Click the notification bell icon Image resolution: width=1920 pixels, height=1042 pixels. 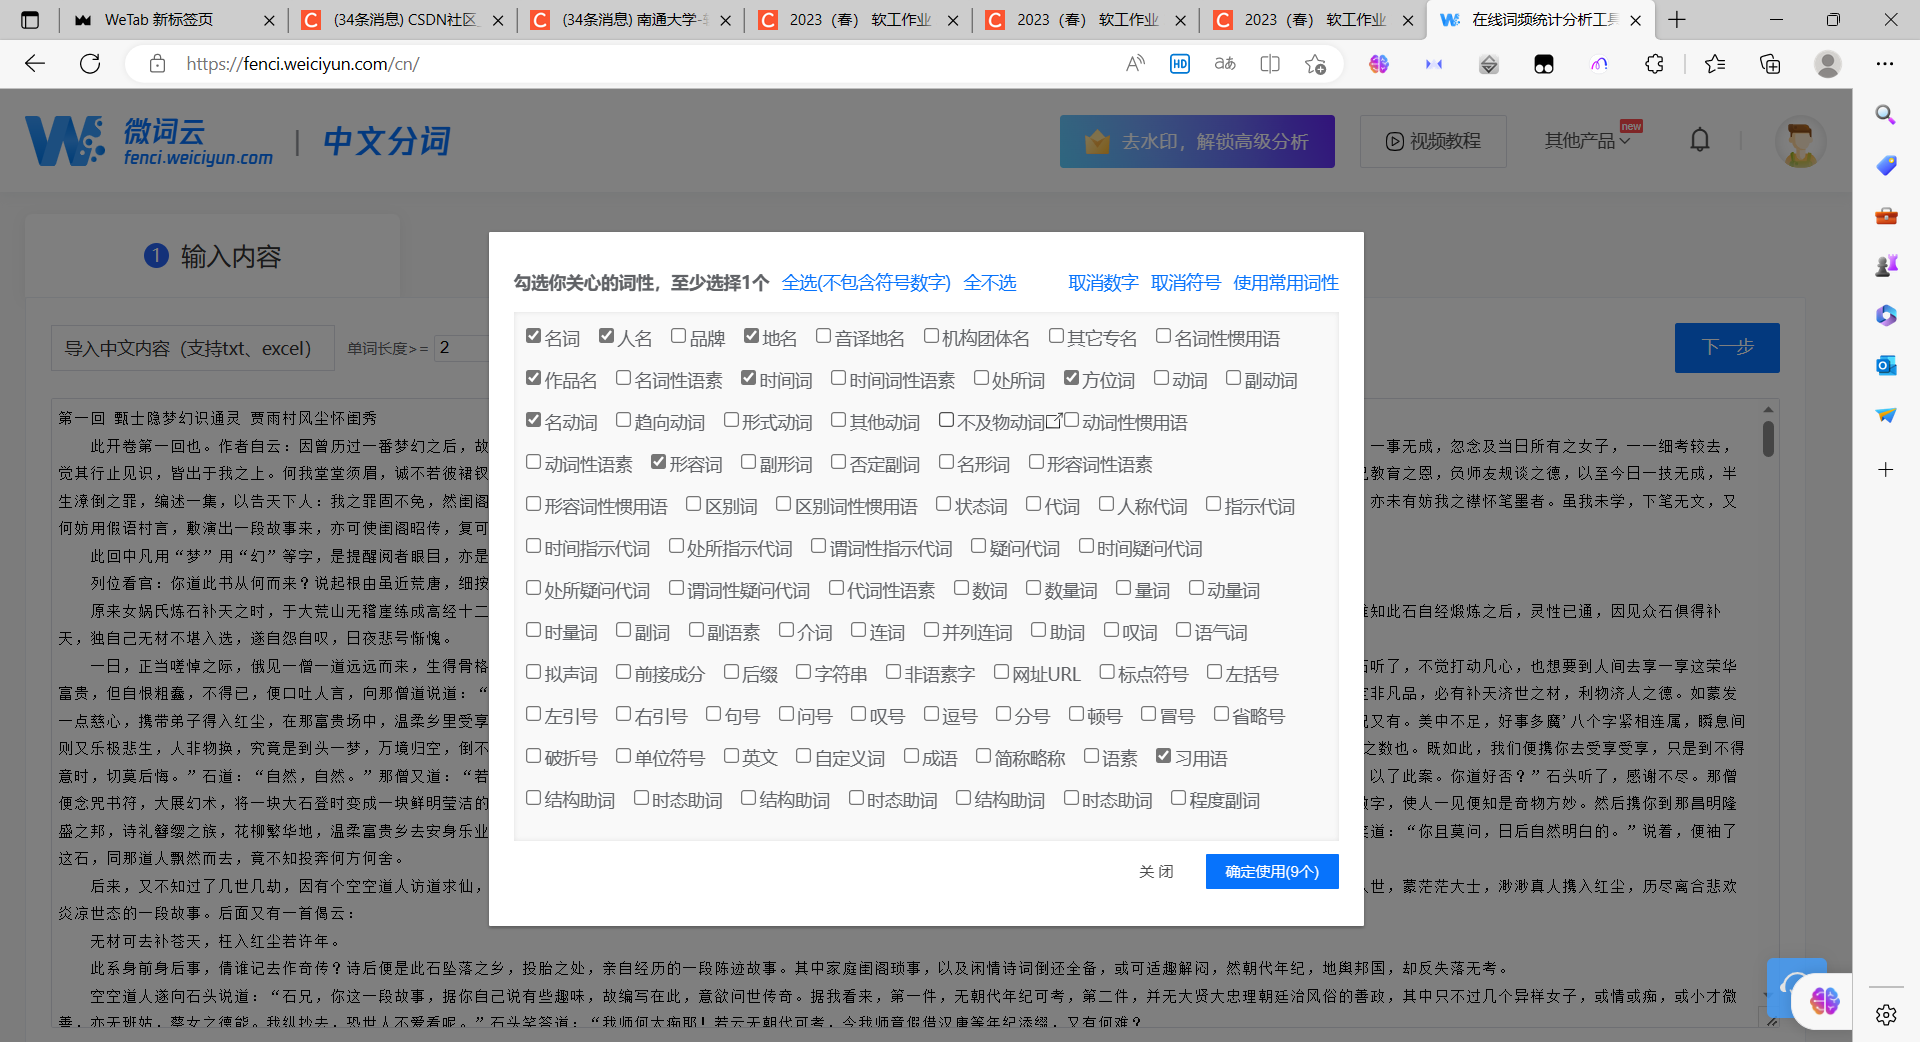pyautogui.click(x=1700, y=140)
